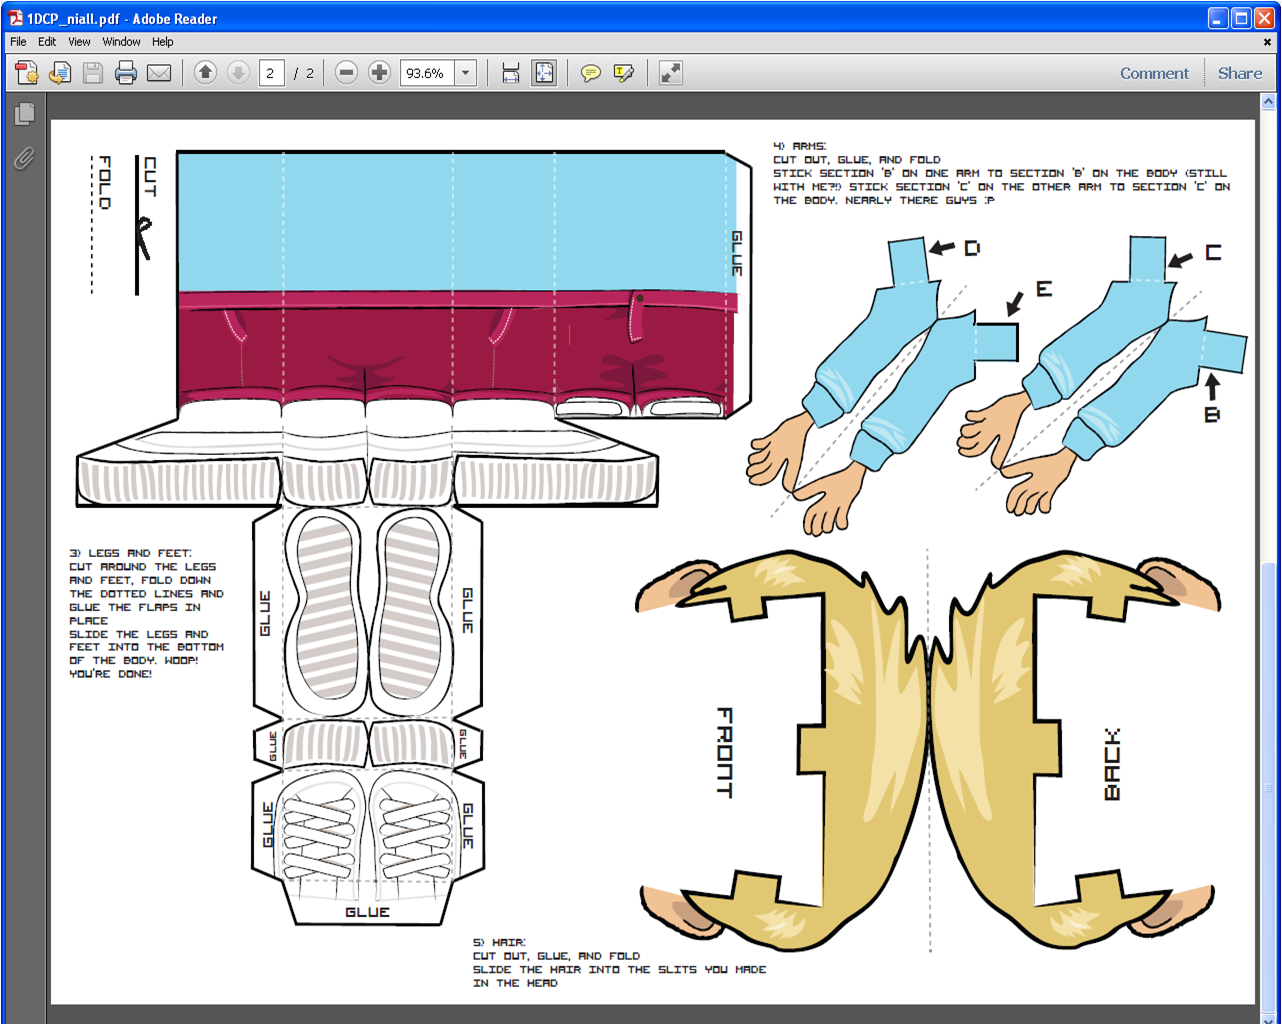This screenshot has width=1282, height=1025.
Task: Click the FOLD legend label
Action: click(x=104, y=182)
